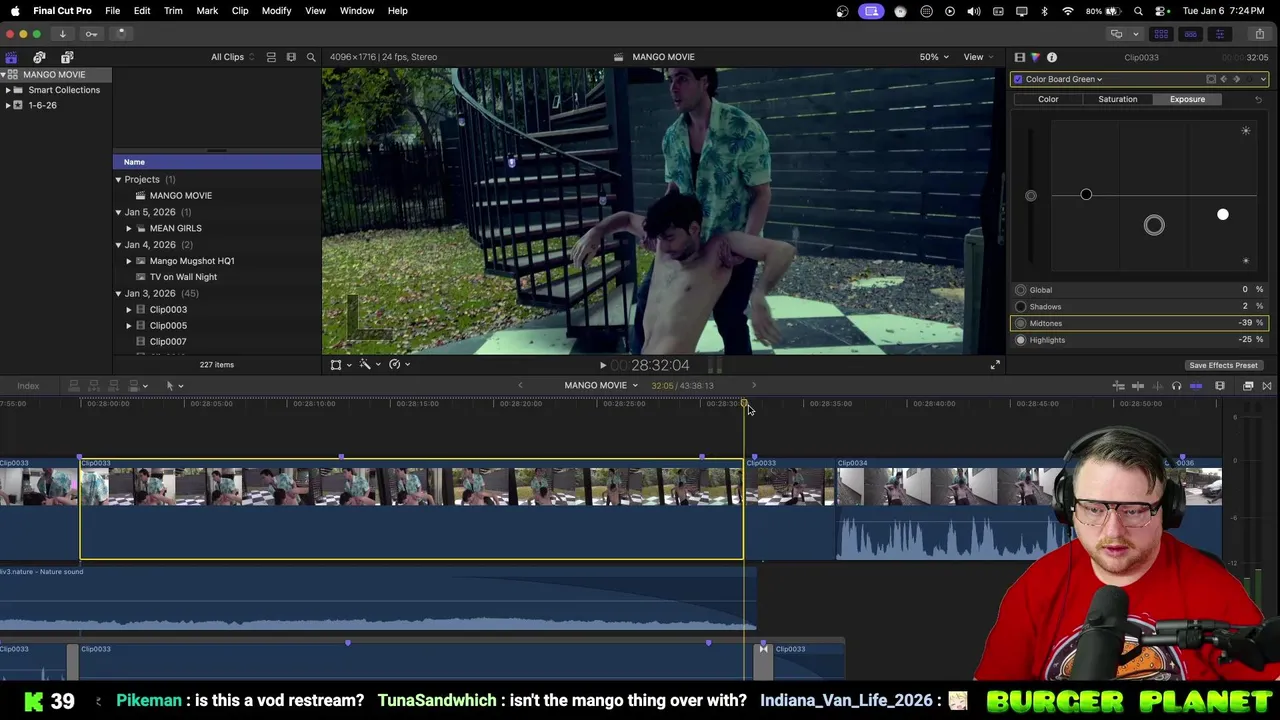
Task: Expand the Smart Collections folder
Action: point(8,90)
